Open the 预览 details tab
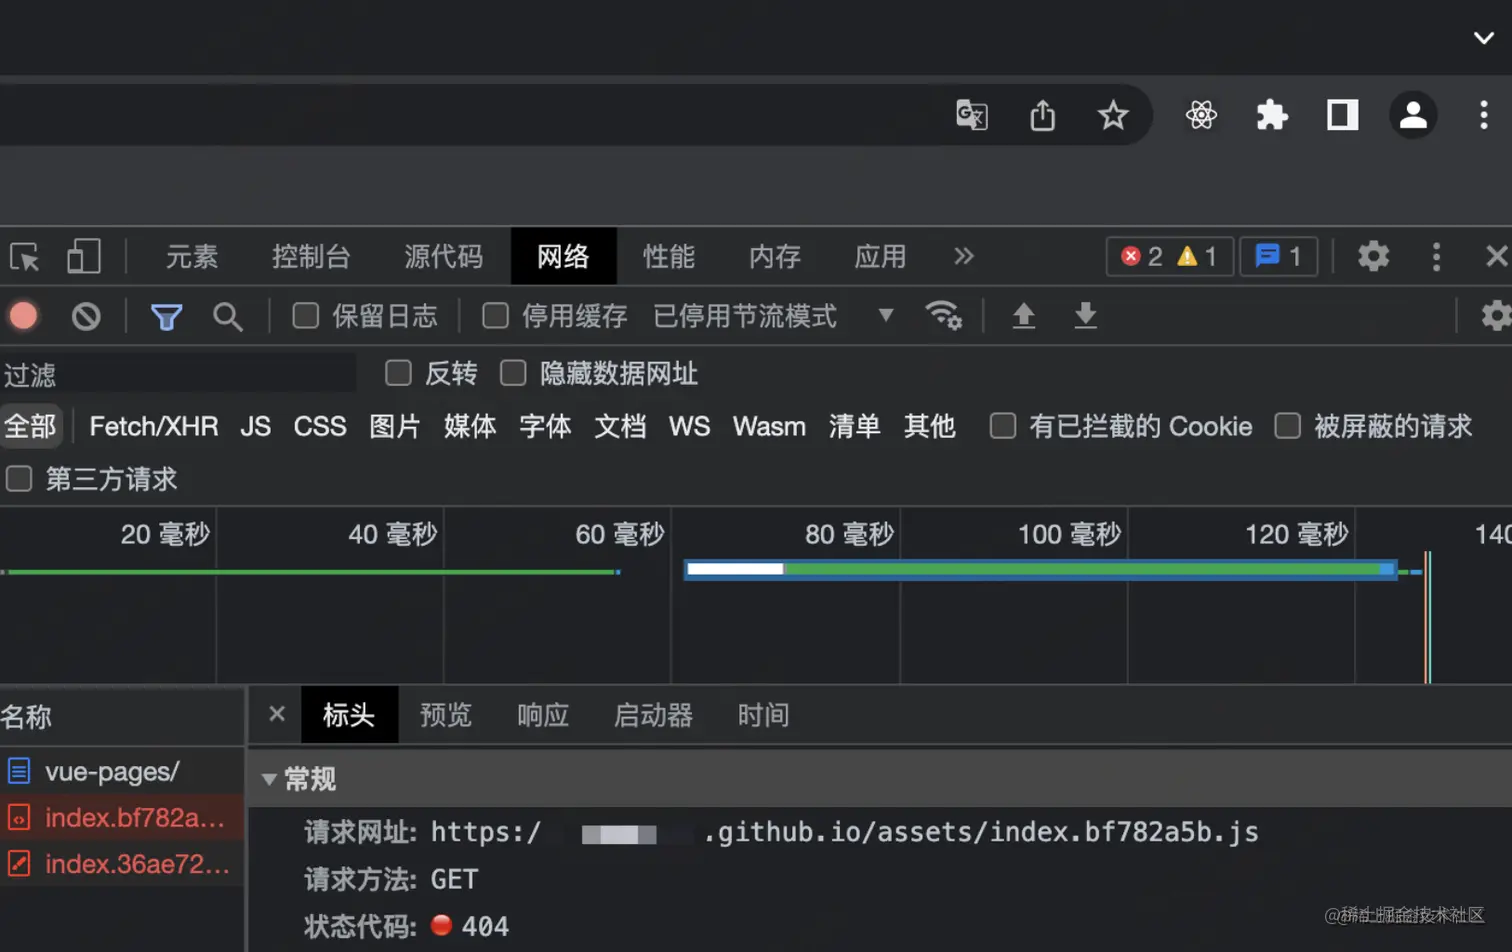Viewport: 1512px width, 952px height. click(446, 715)
